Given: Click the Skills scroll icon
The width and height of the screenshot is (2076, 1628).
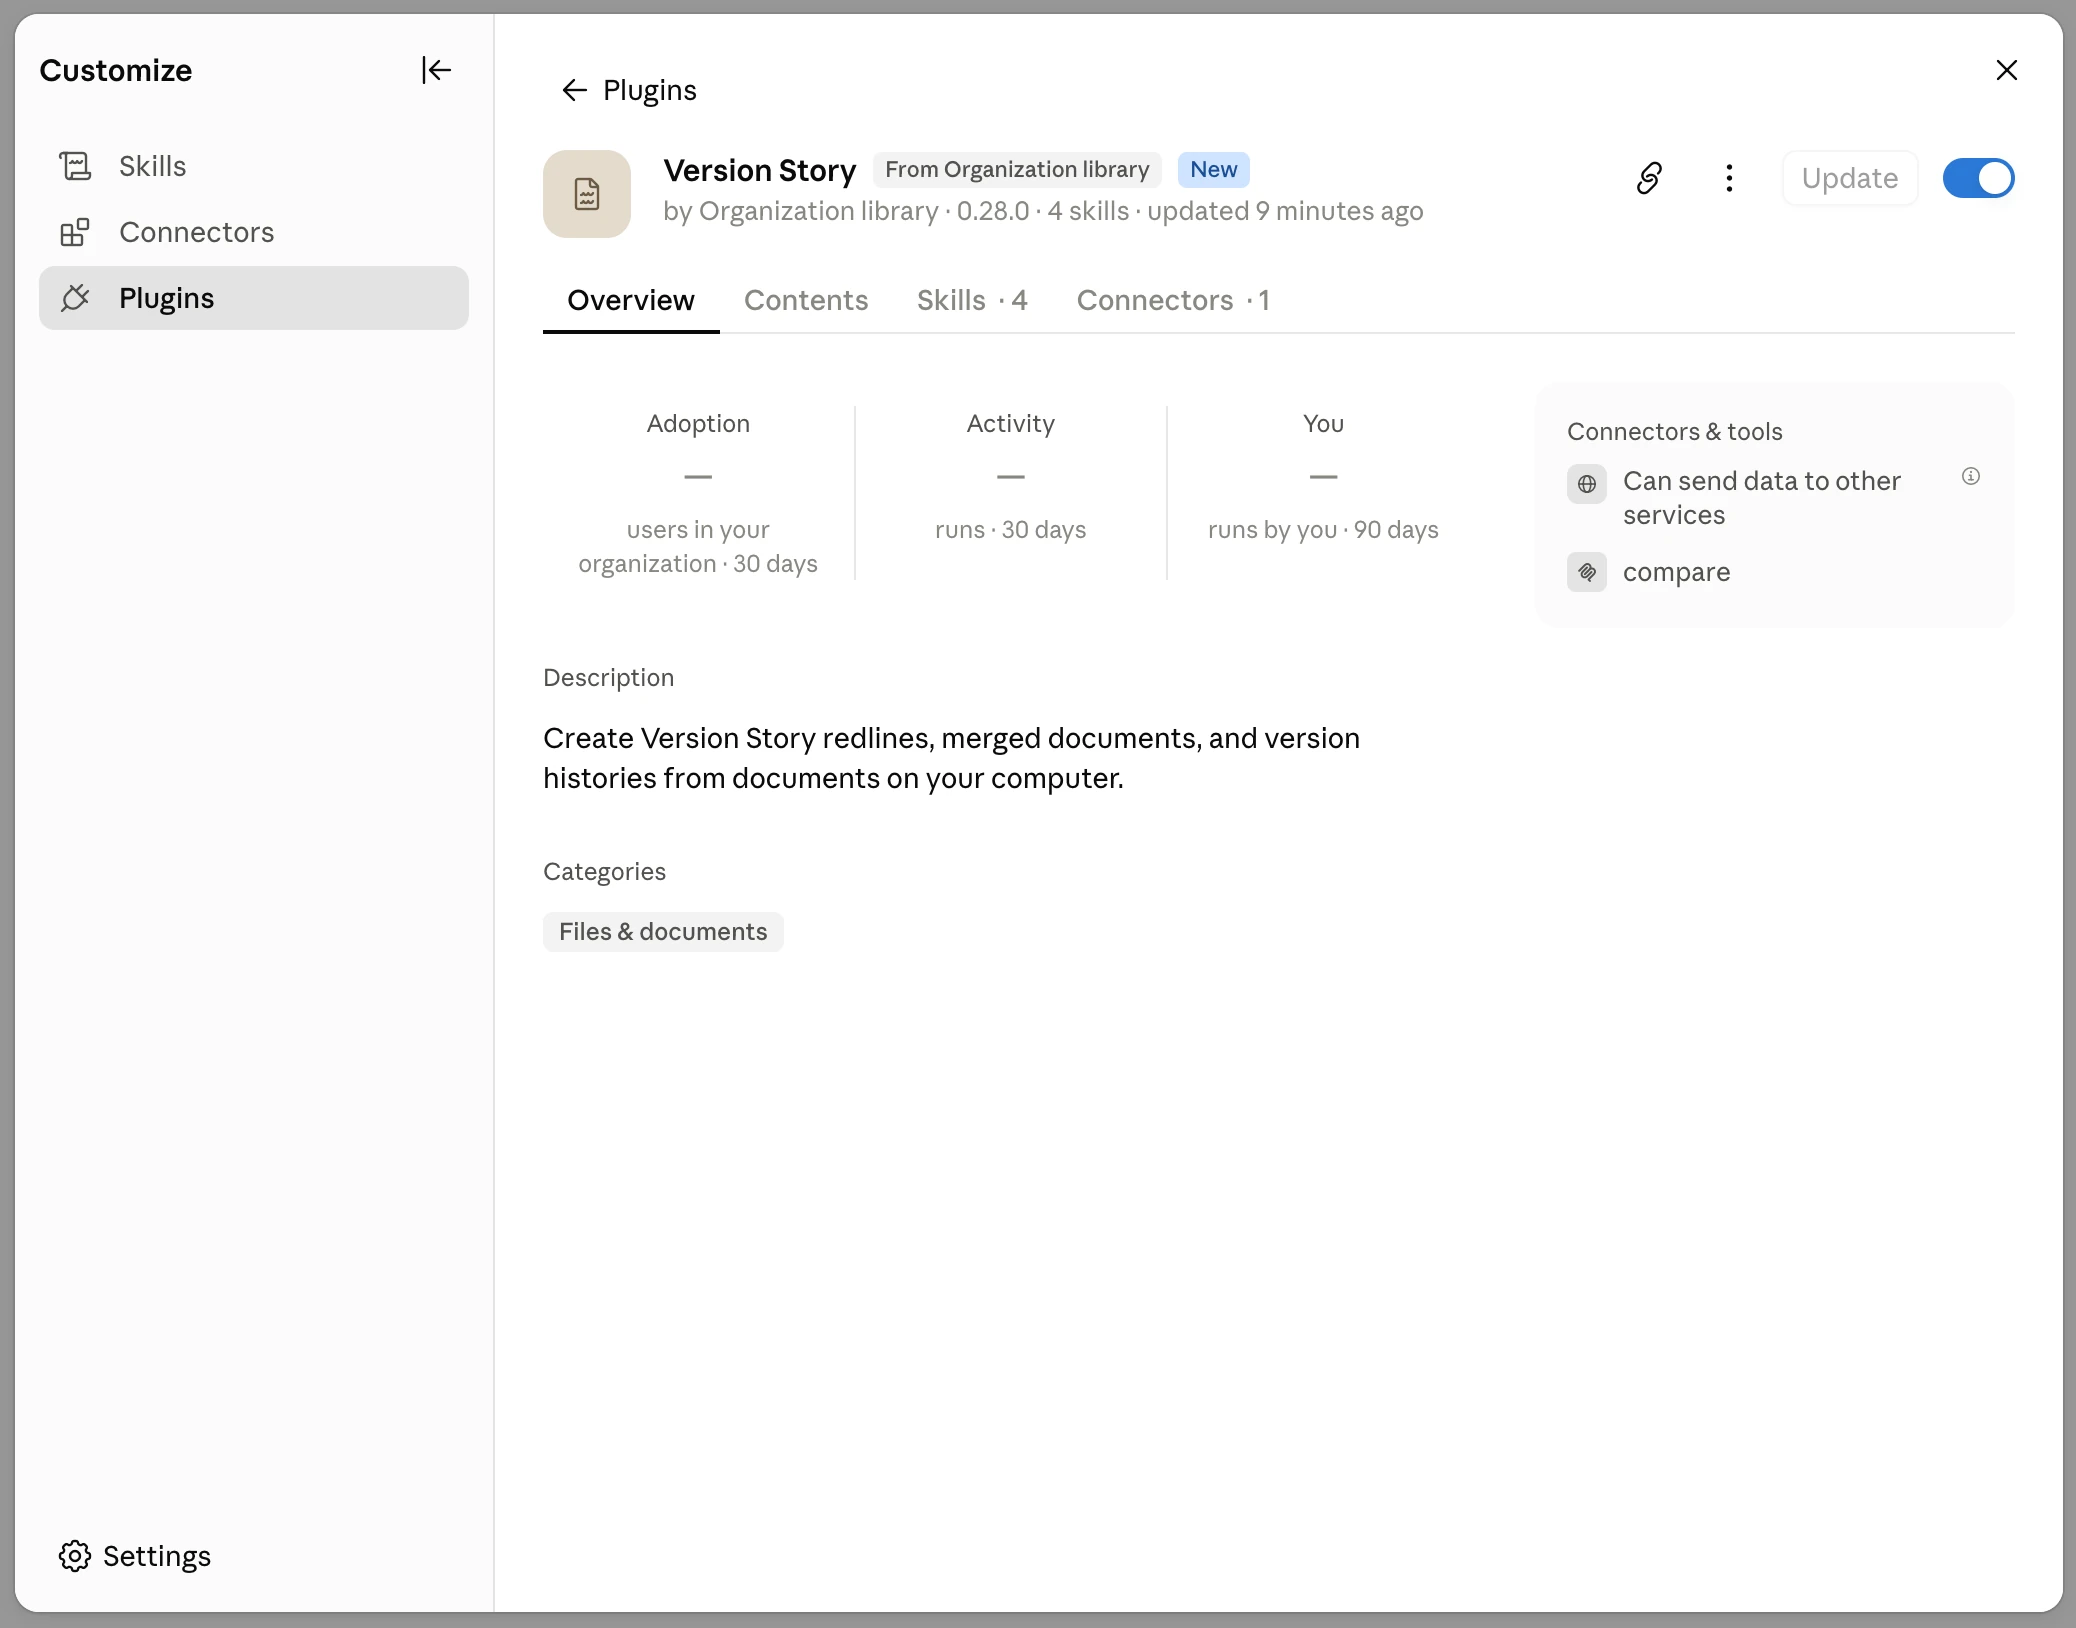Looking at the screenshot, I should (75, 166).
